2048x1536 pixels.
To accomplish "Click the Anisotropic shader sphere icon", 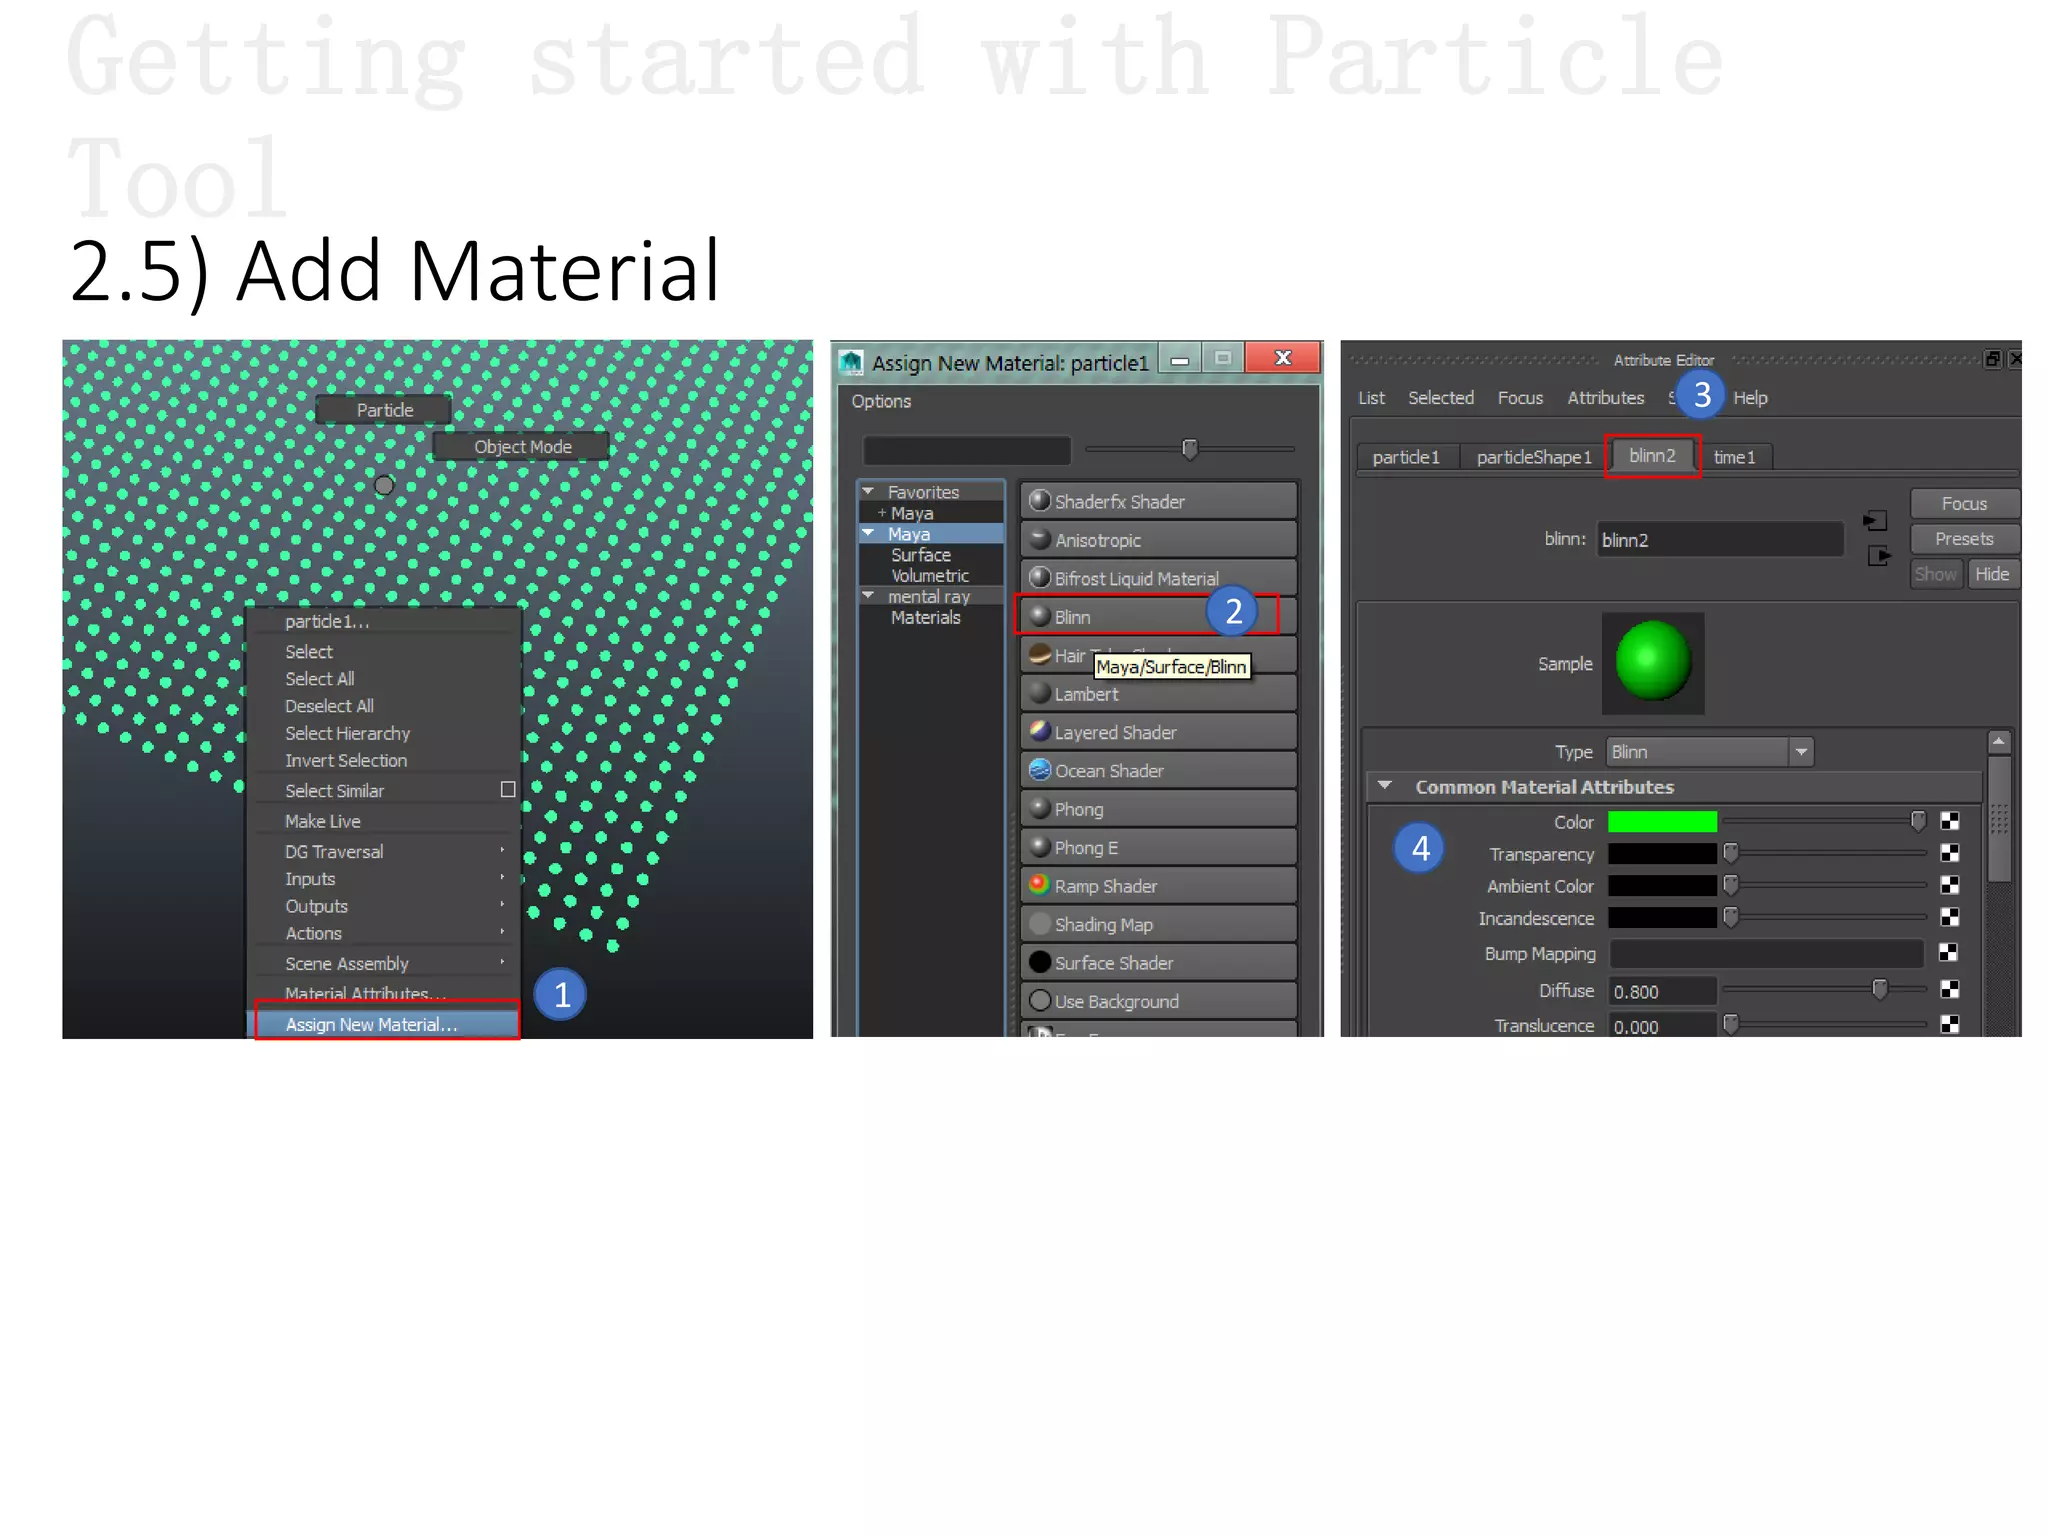I will (x=1039, y=539).
